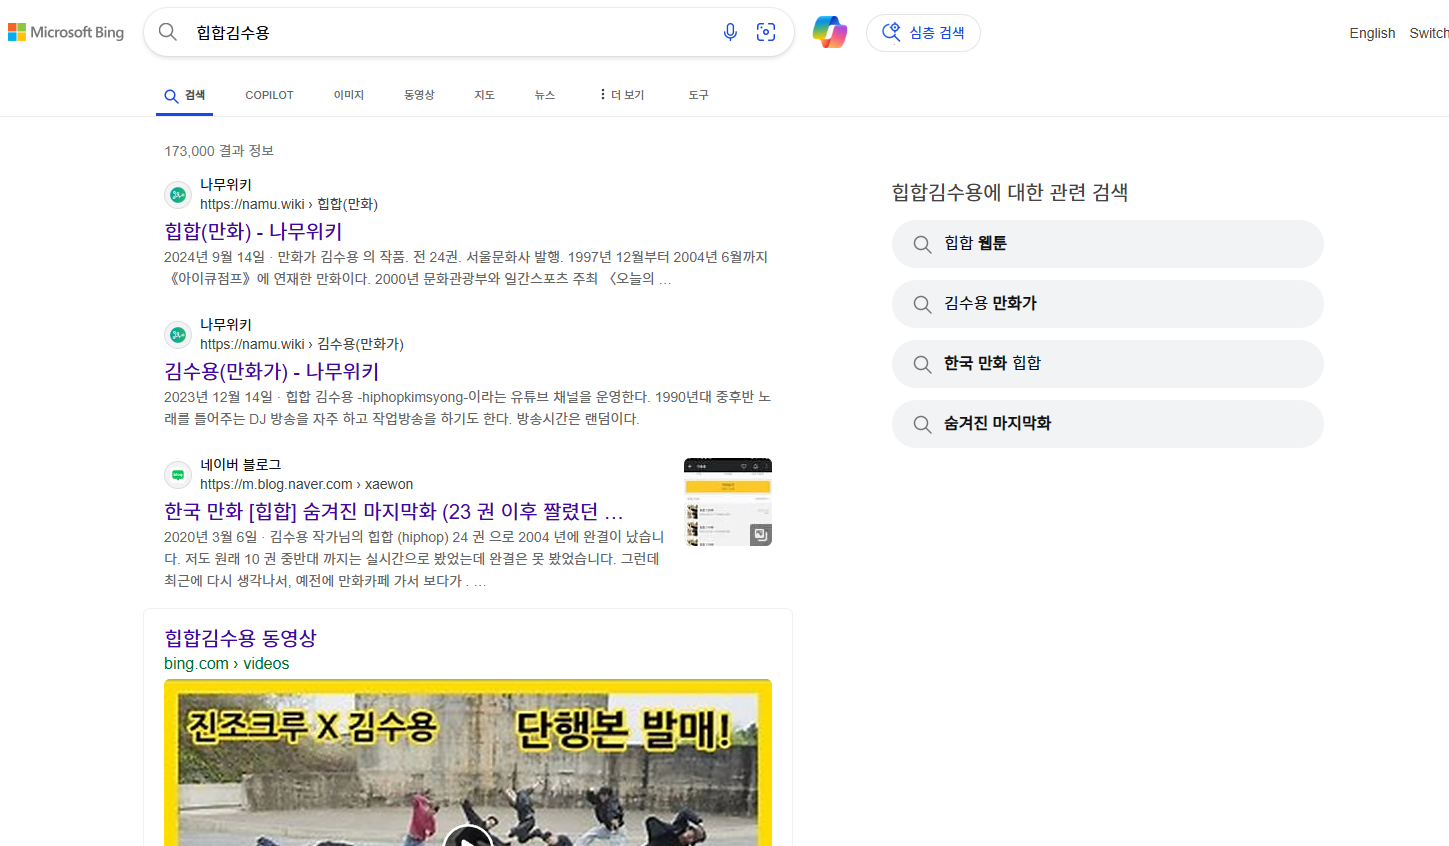Click the Switch link at top right
Viewport: 1449px width, 846px height.
click(x=1428, y=33)
